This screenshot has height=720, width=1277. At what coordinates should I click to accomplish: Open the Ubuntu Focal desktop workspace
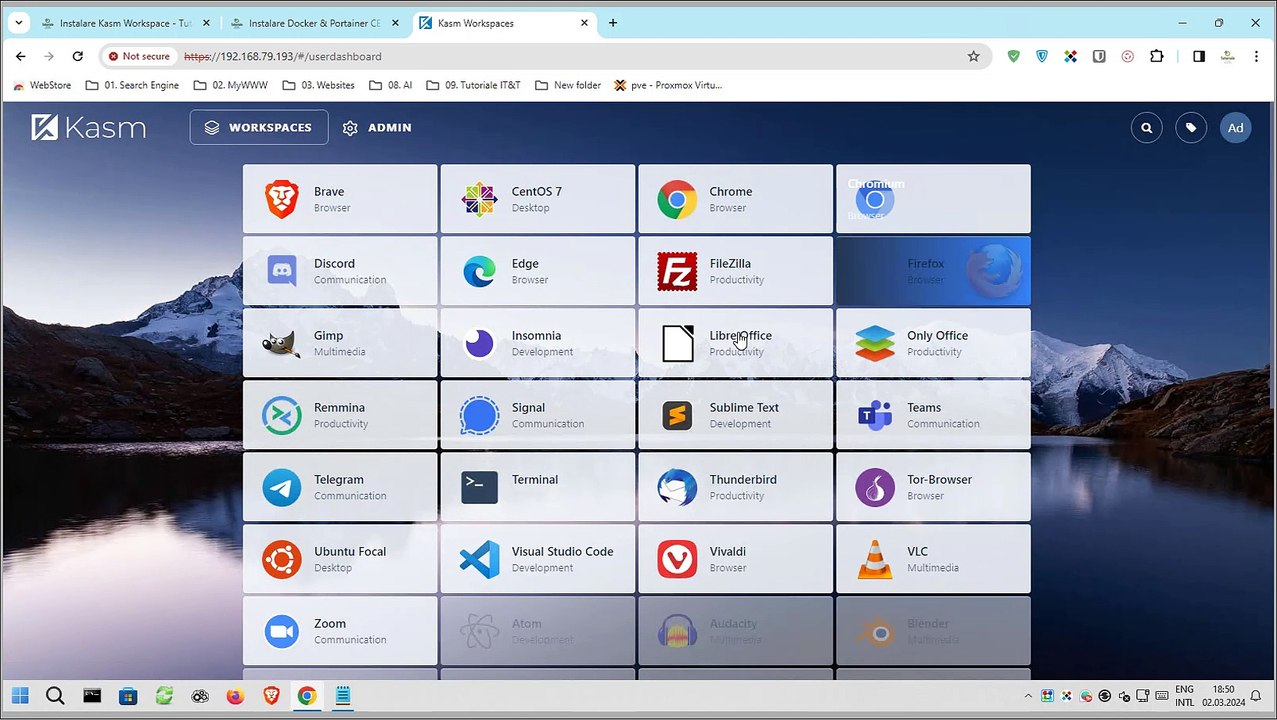340,559
